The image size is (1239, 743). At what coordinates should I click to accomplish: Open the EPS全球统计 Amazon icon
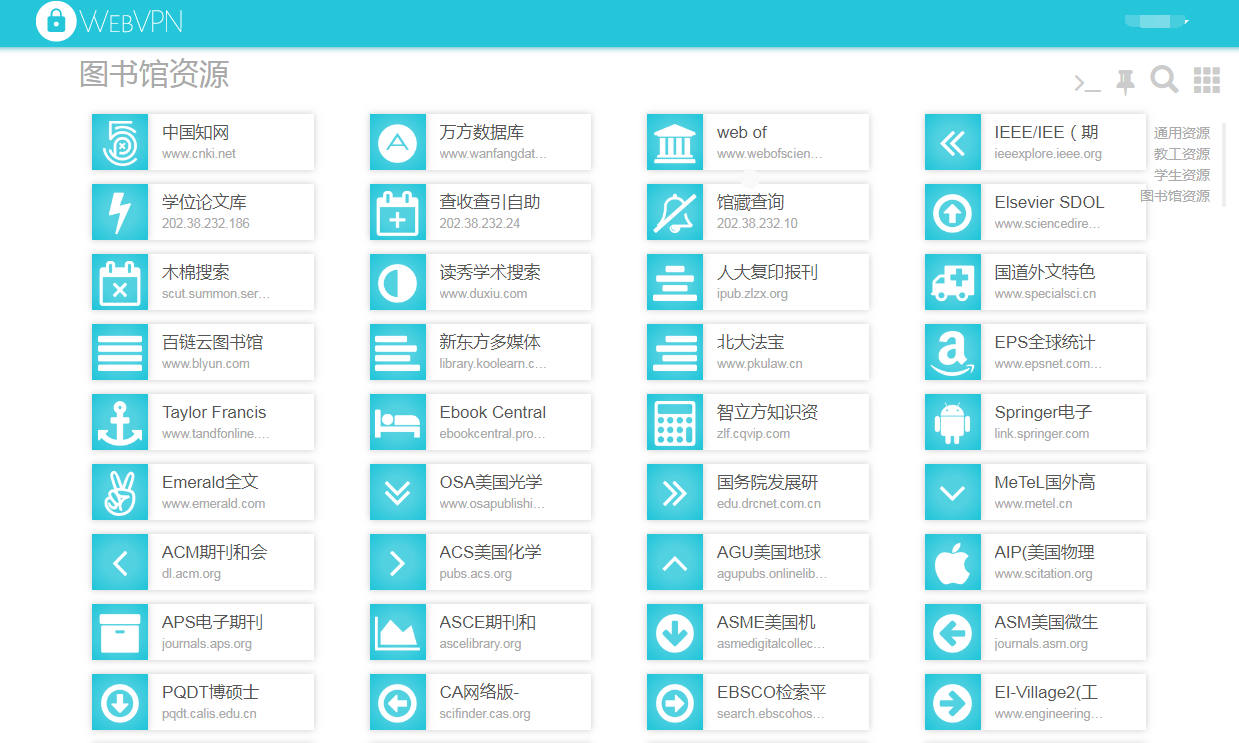click(953, 352)
